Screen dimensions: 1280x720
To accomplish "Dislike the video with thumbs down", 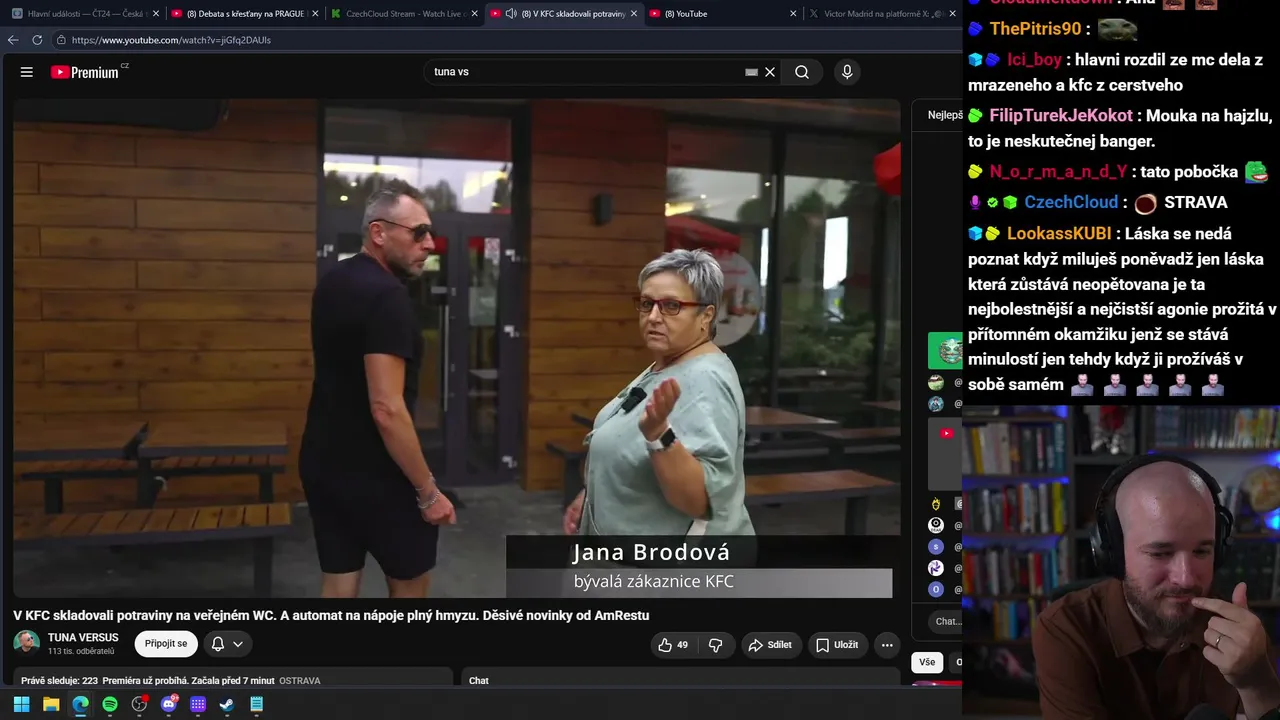I will [x=716, y=645].
